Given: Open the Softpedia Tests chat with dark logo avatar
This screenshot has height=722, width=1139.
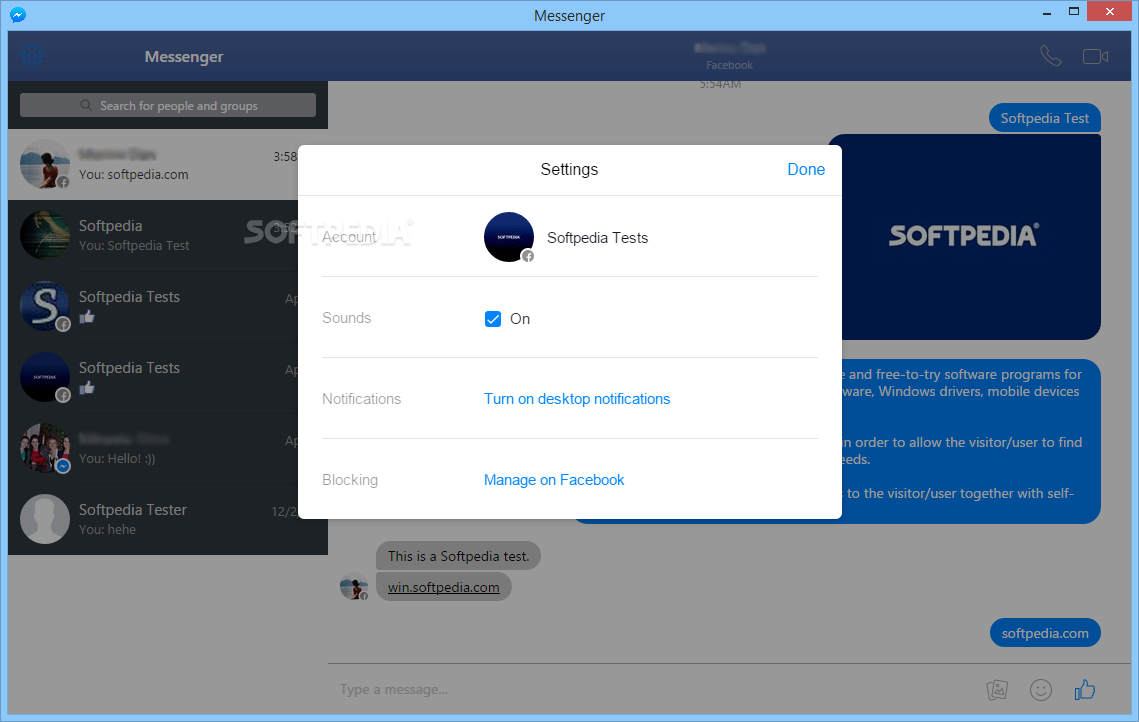Looking at the screenshot, I should (x=153, y=378).
